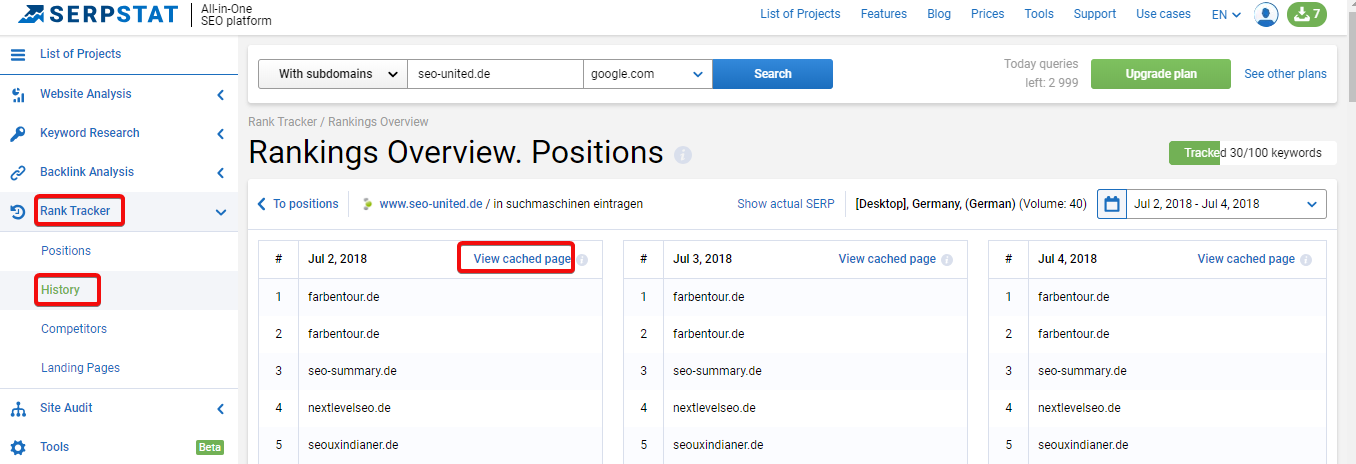Expand the Keyword Research menu chevron
The height and width of the screenshot is (464, 1356).
click(220, 133)
